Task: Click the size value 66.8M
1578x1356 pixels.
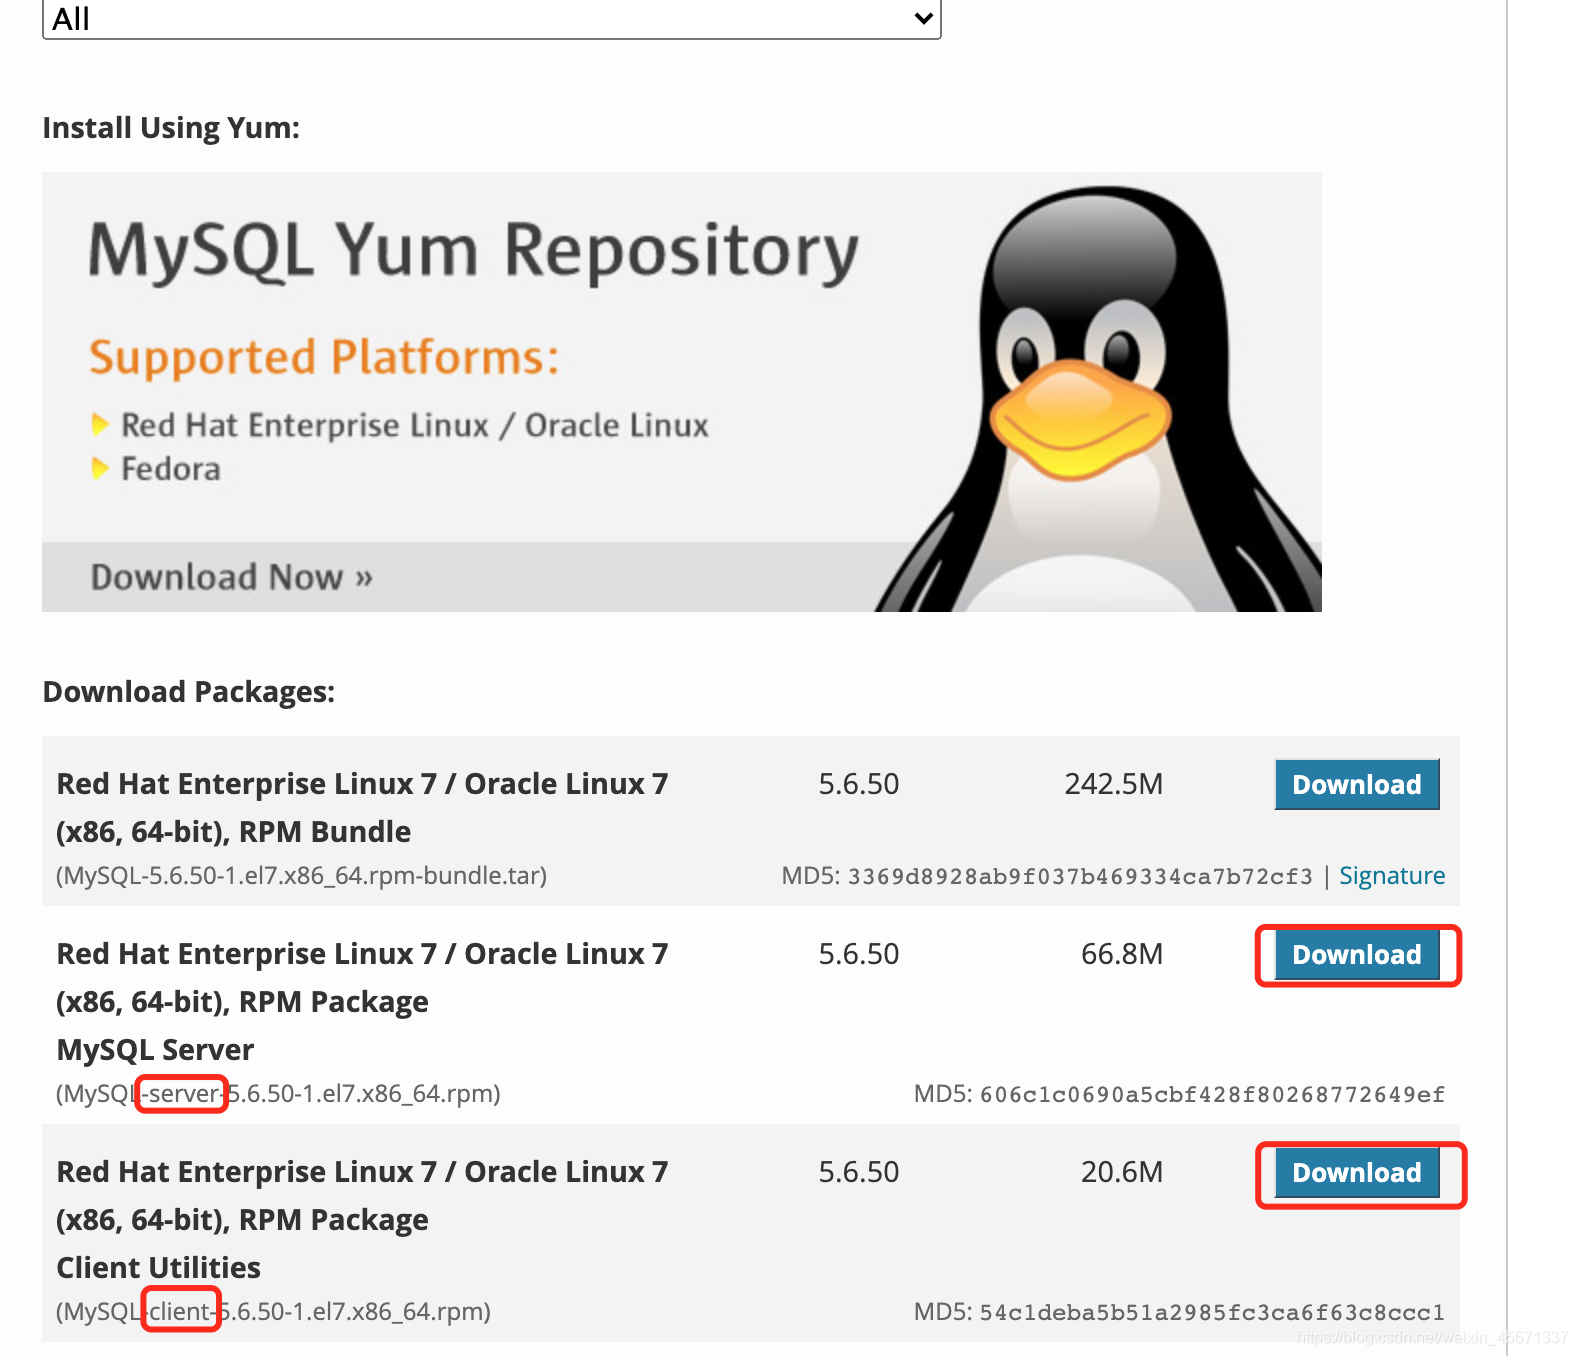Action: coord(1121,954)
